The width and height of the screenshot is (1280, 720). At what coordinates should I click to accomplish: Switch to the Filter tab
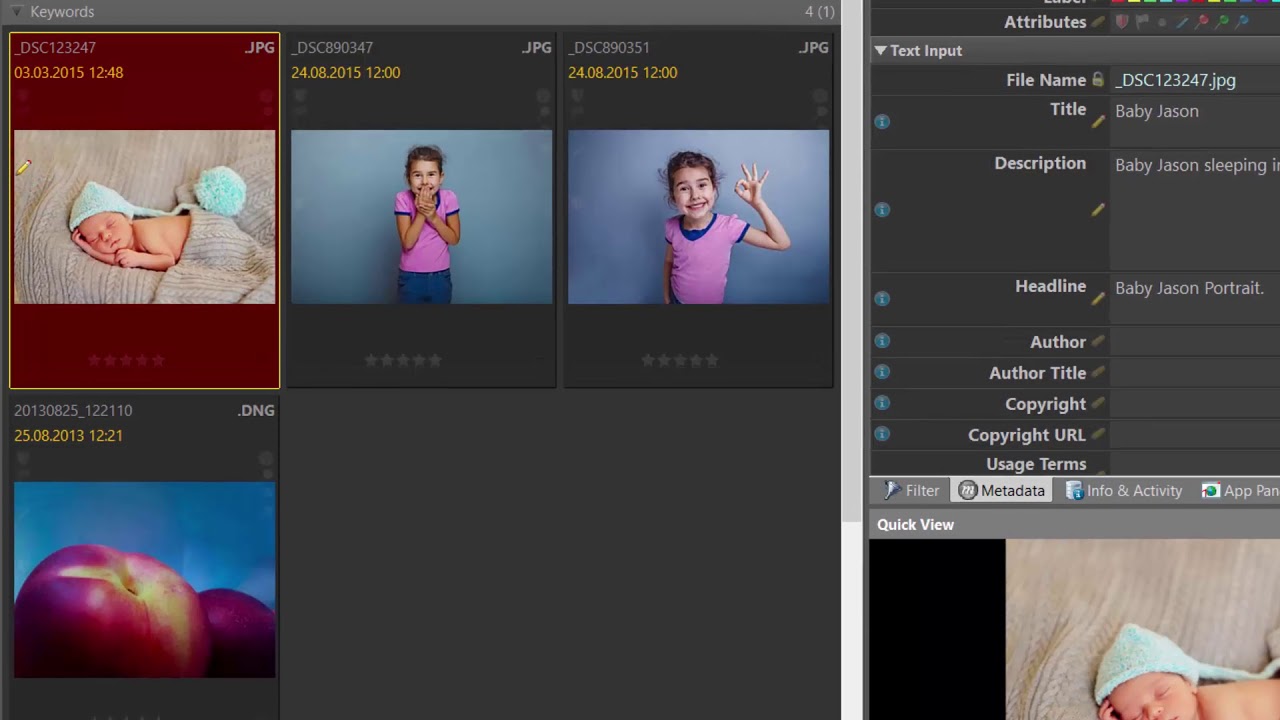[911, 491]
